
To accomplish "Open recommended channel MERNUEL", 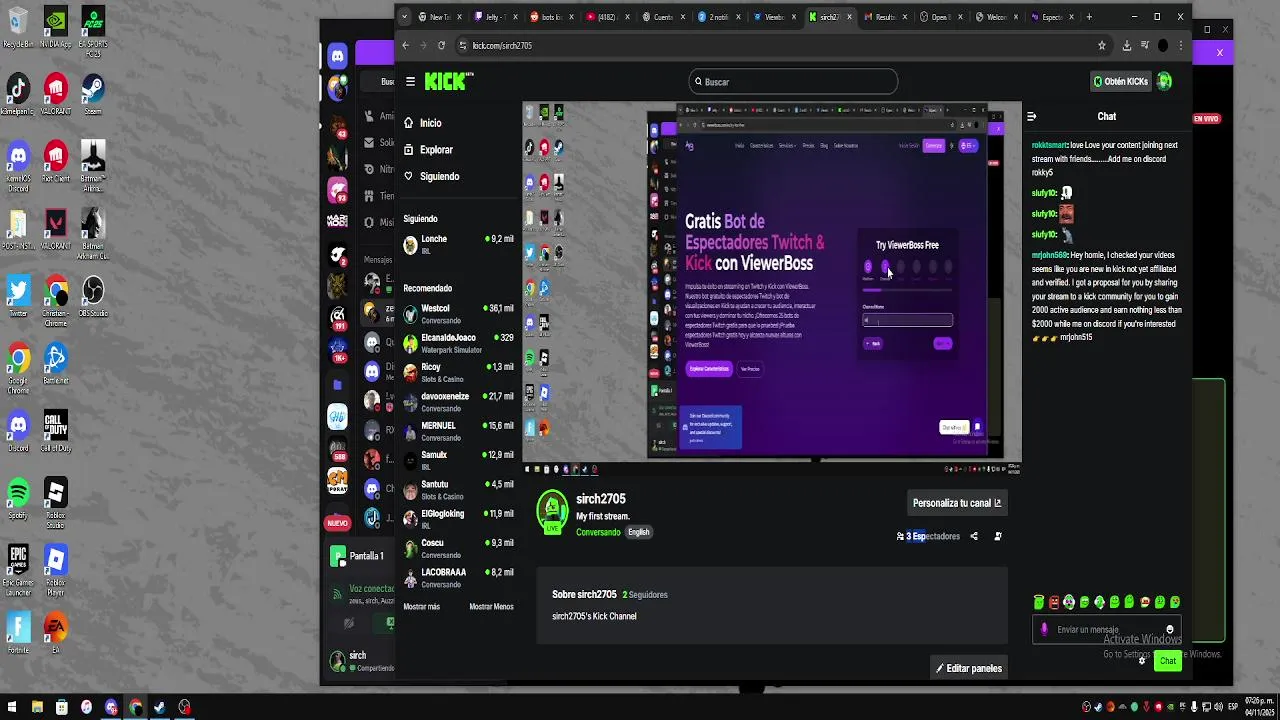I will (x=458, y=431).
